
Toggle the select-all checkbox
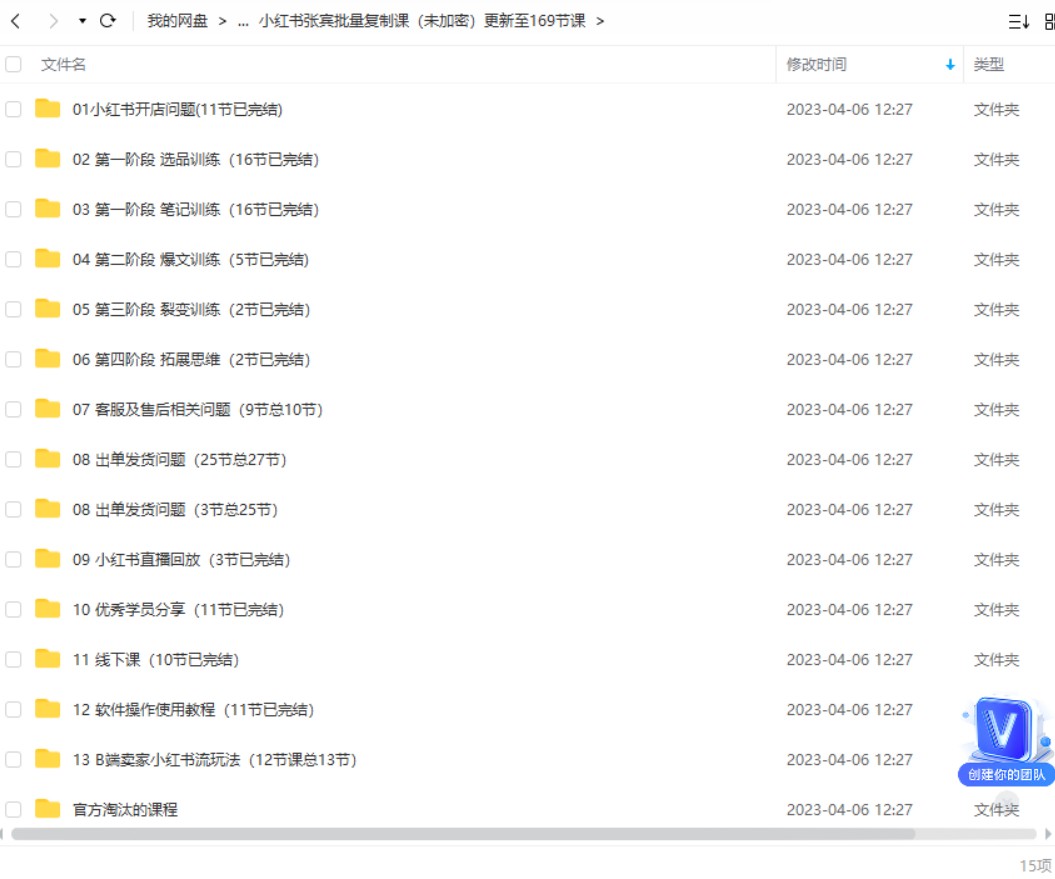pyautogui.click(x=13, y=65)
